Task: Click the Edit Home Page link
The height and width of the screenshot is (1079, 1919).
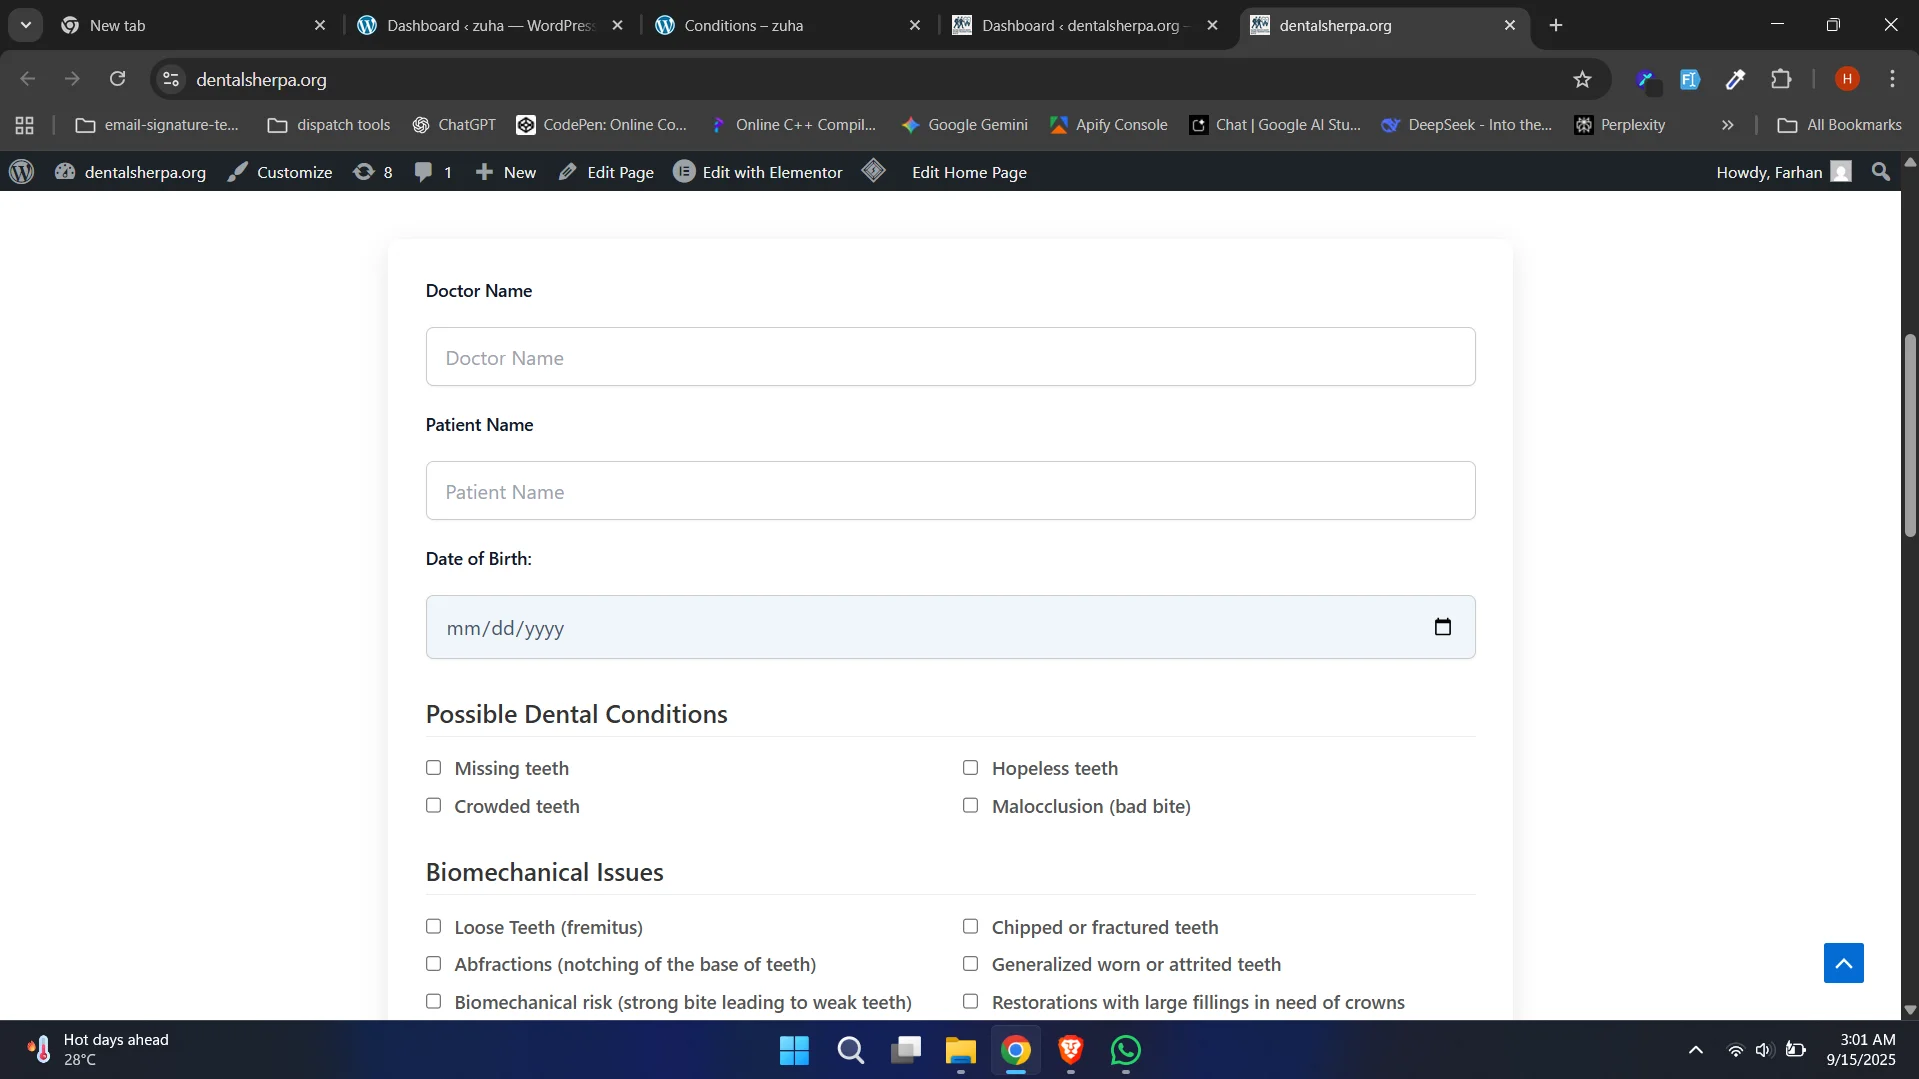Action: click(969, 172)
